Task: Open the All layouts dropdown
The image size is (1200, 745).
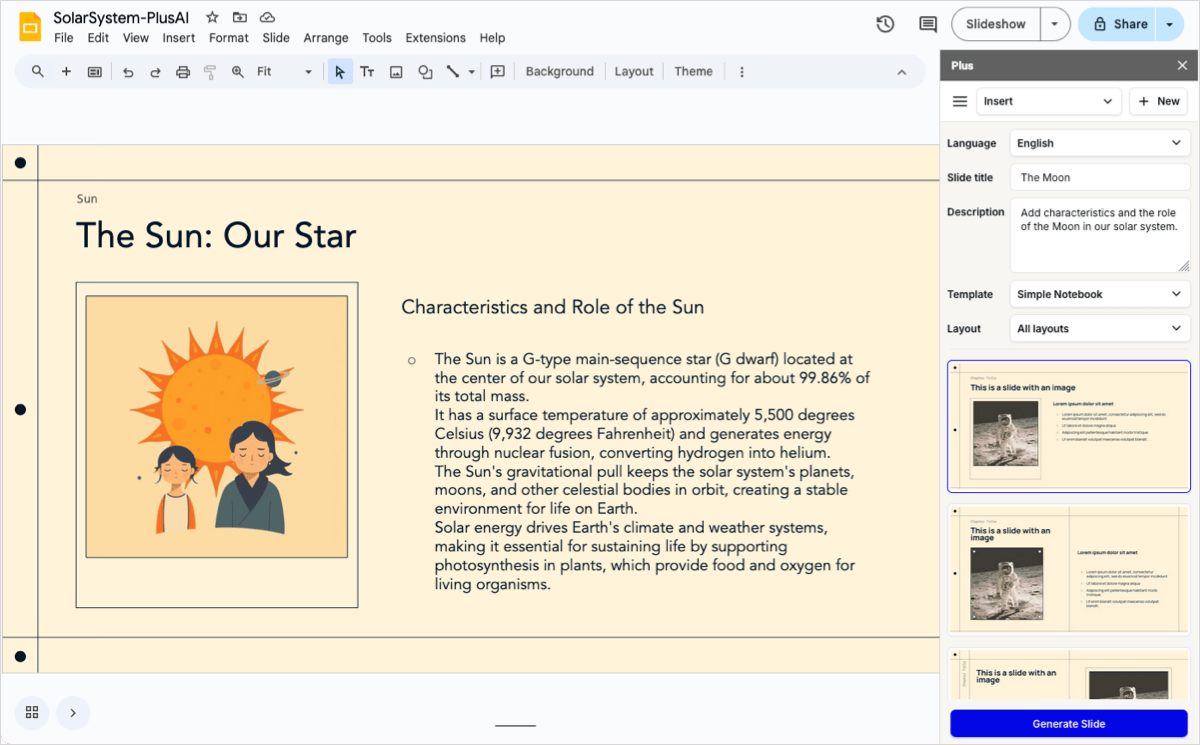Action: 1099,328
